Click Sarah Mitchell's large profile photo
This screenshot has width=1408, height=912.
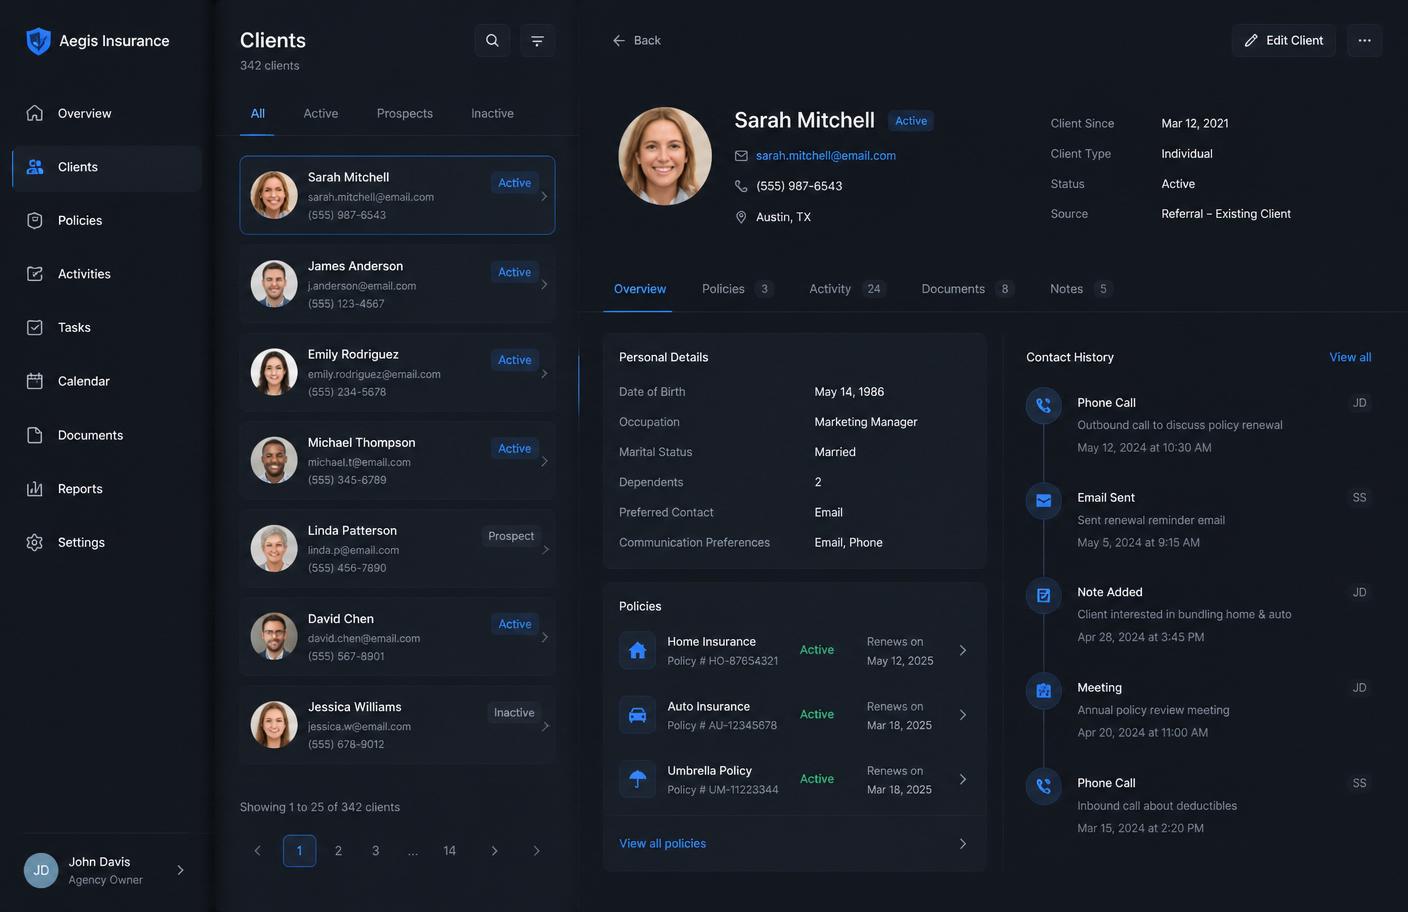click(x=665, y=156)
